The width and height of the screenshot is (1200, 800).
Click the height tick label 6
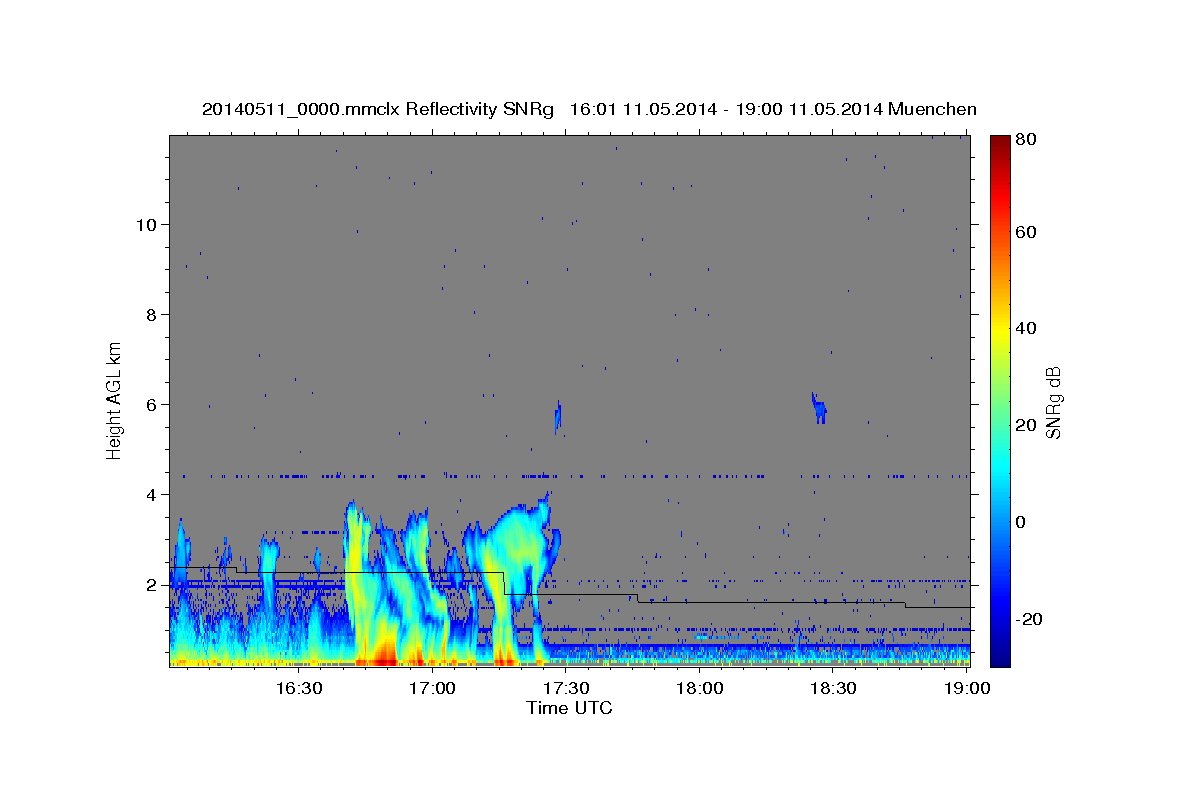tap(152, 405)
